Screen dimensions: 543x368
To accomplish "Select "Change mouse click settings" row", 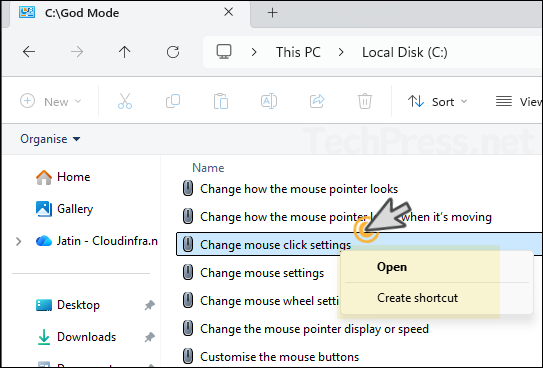I will pos(359,244).
